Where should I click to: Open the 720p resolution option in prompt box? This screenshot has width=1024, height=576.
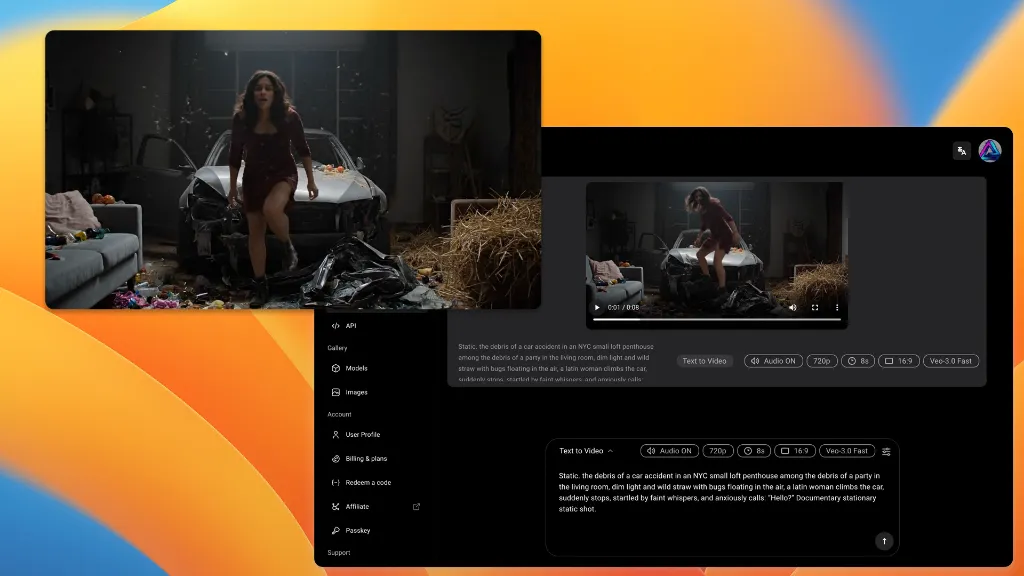[x=718, y=451]
